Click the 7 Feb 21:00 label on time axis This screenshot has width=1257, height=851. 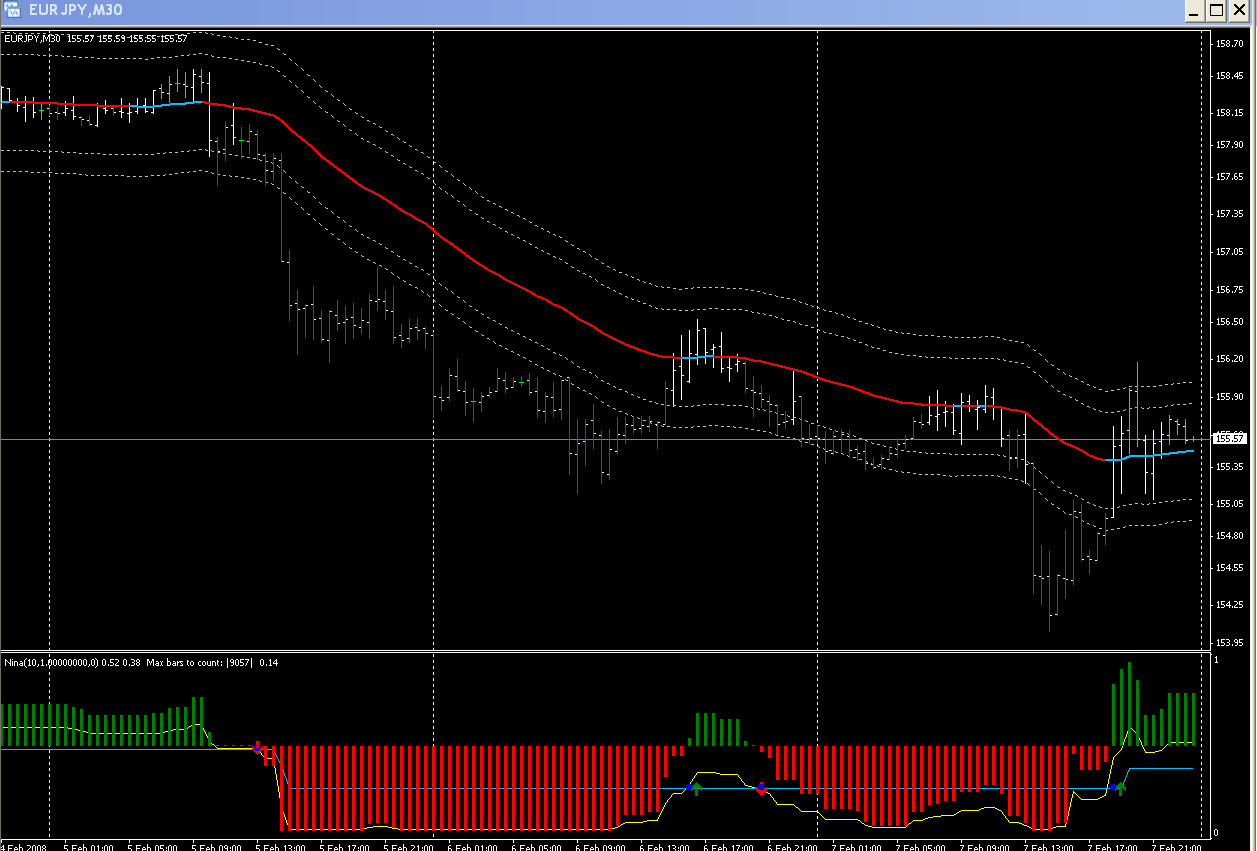[x=1175, y=845]
